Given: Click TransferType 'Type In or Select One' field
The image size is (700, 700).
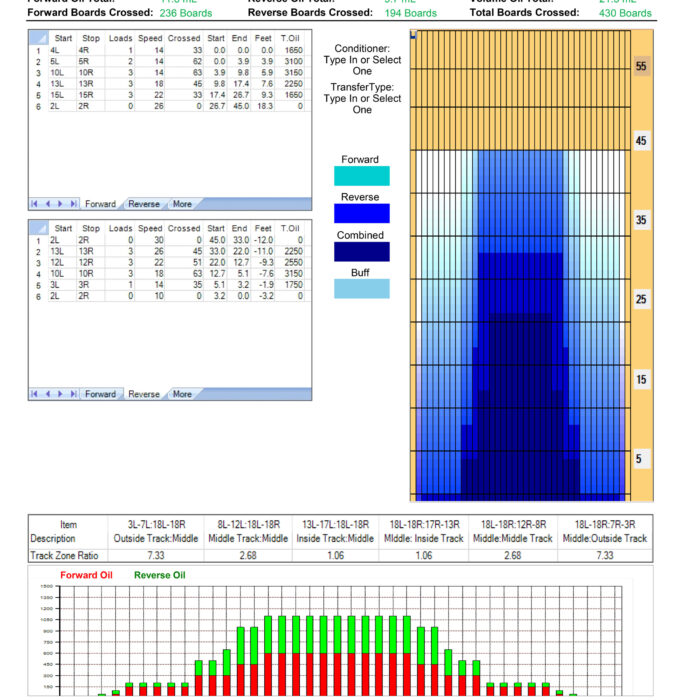Looking at the screenshot, I should click(x=362, y=104).
